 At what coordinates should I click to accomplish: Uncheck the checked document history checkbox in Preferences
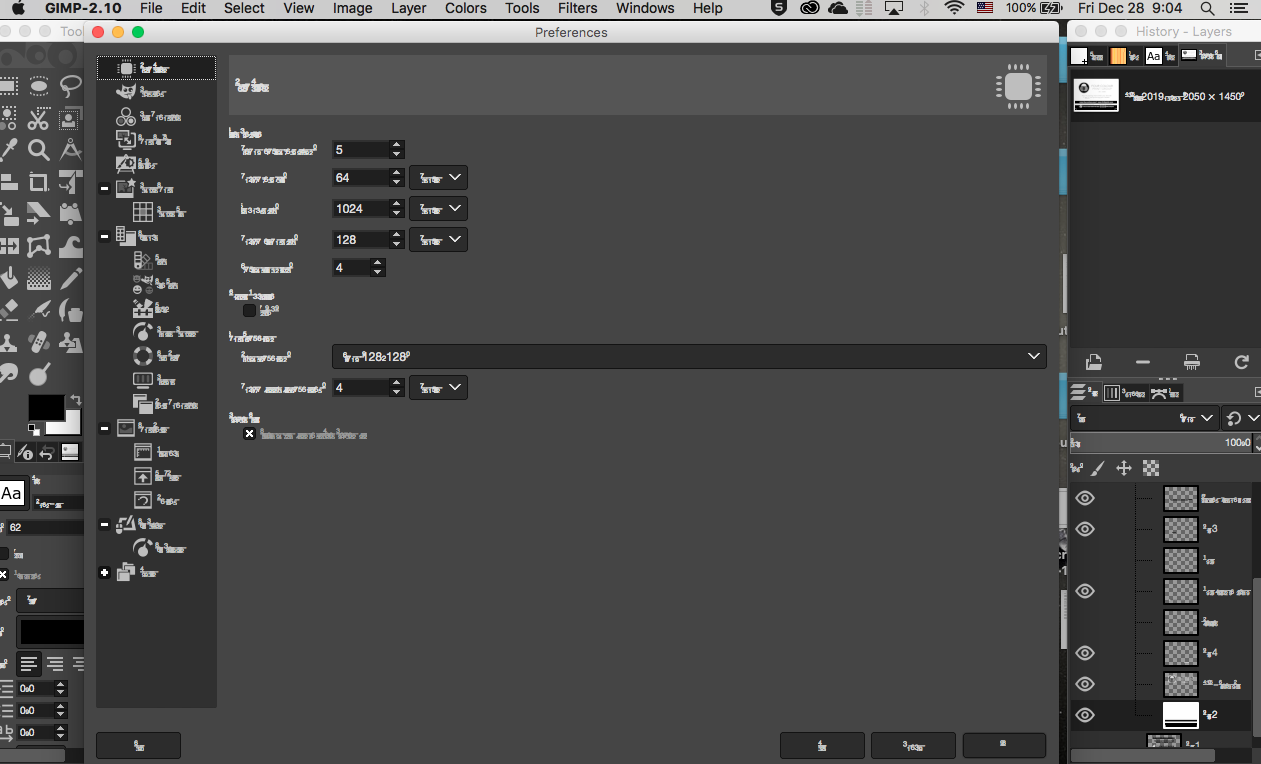click(249, 434)
